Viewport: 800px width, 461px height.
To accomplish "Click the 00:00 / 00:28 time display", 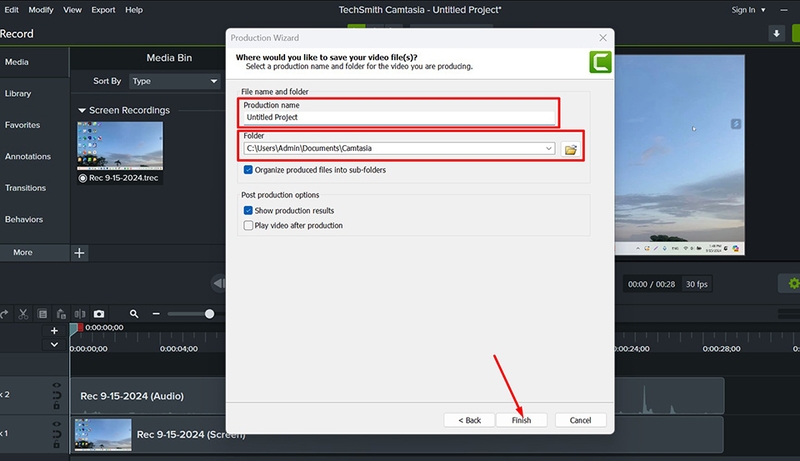I will click(x=651, y=284).
